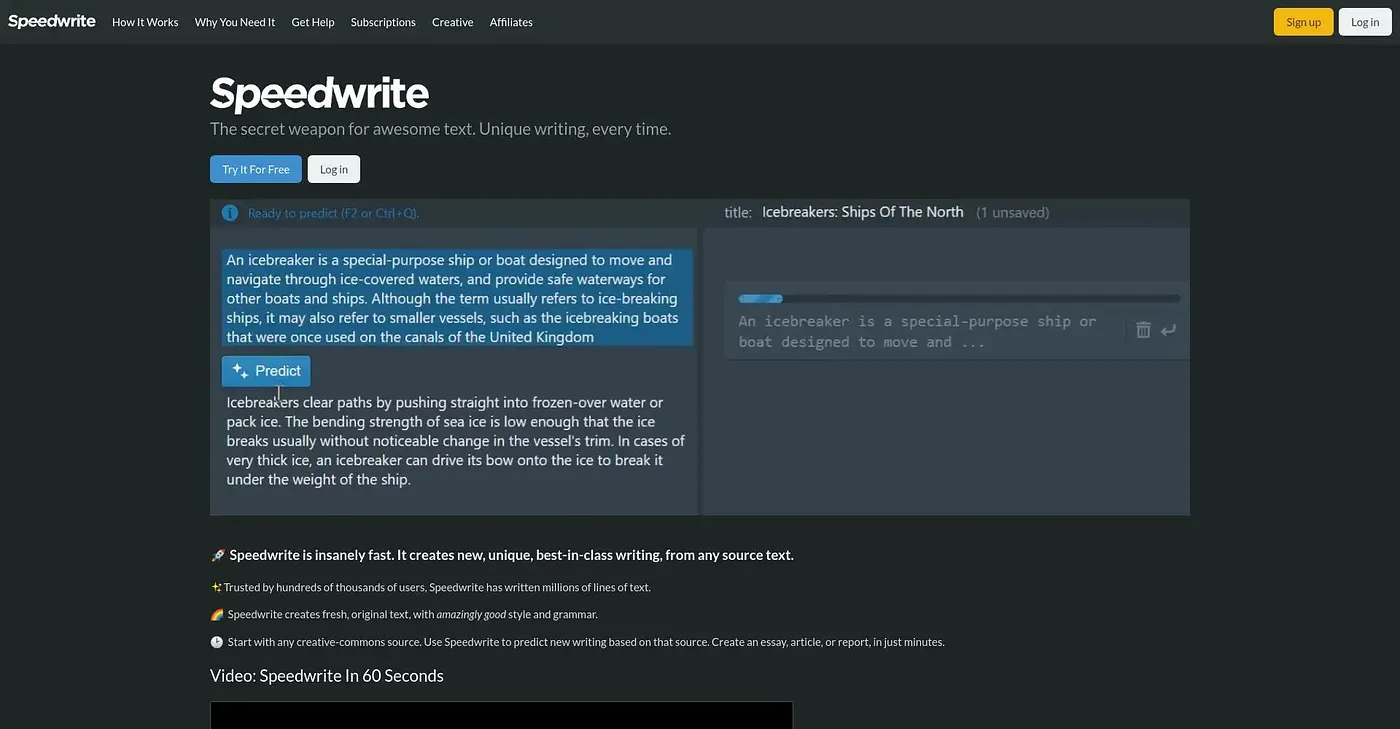The image size is (1400, 729).
Task: Click Log in button in top navbar
Action: tap(1365, 22)
